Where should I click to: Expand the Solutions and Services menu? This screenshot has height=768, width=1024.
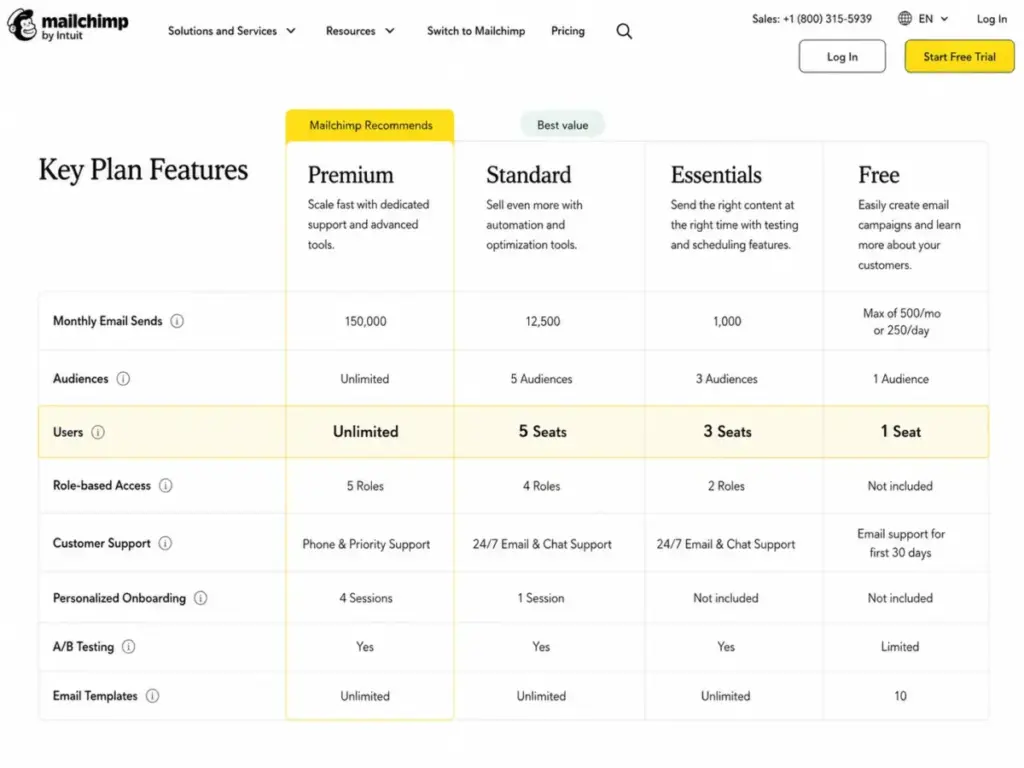pyautogui.click(x=232, y=31)
